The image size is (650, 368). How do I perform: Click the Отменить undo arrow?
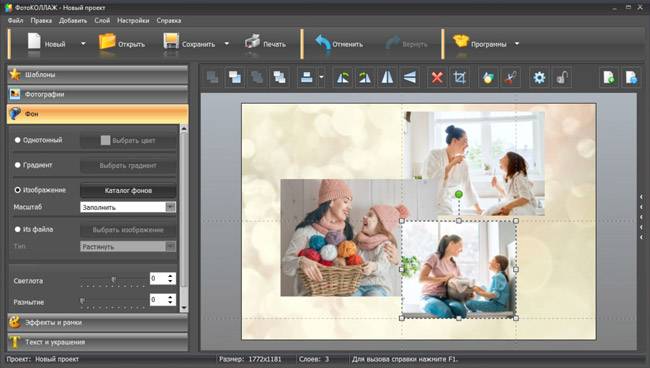pos(339,43)
